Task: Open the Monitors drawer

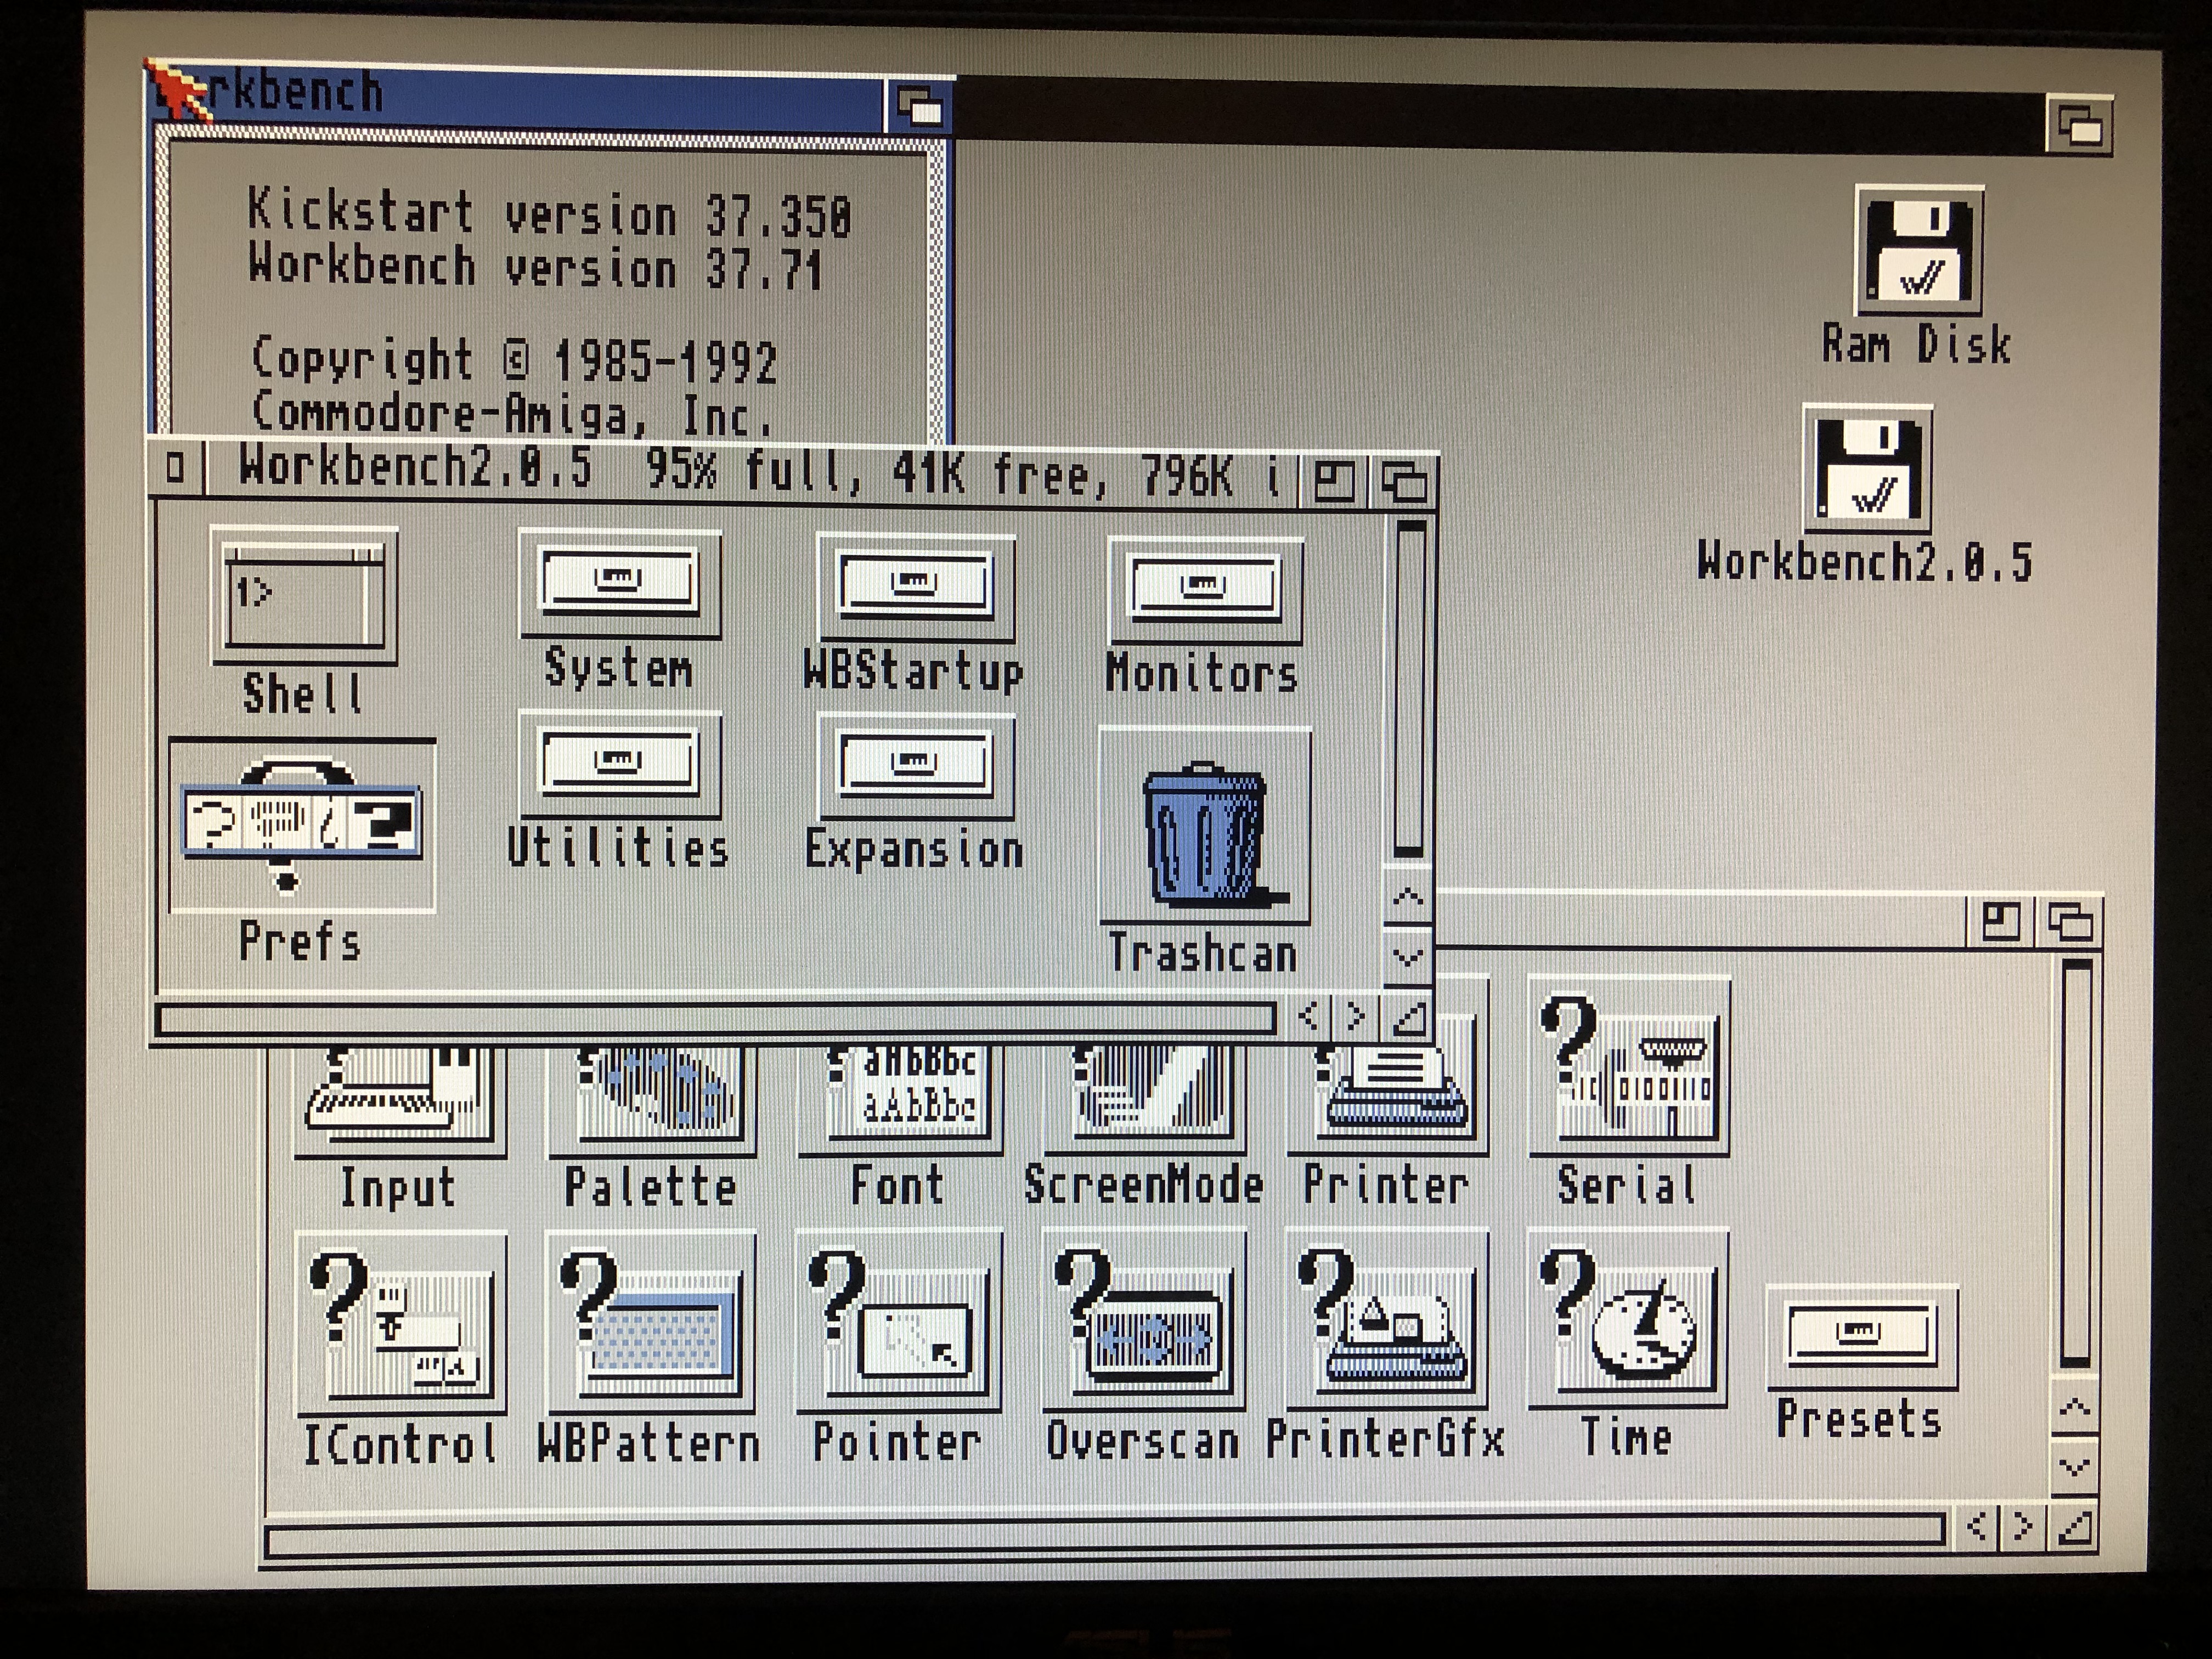Action: click(x=1205, y=590)
